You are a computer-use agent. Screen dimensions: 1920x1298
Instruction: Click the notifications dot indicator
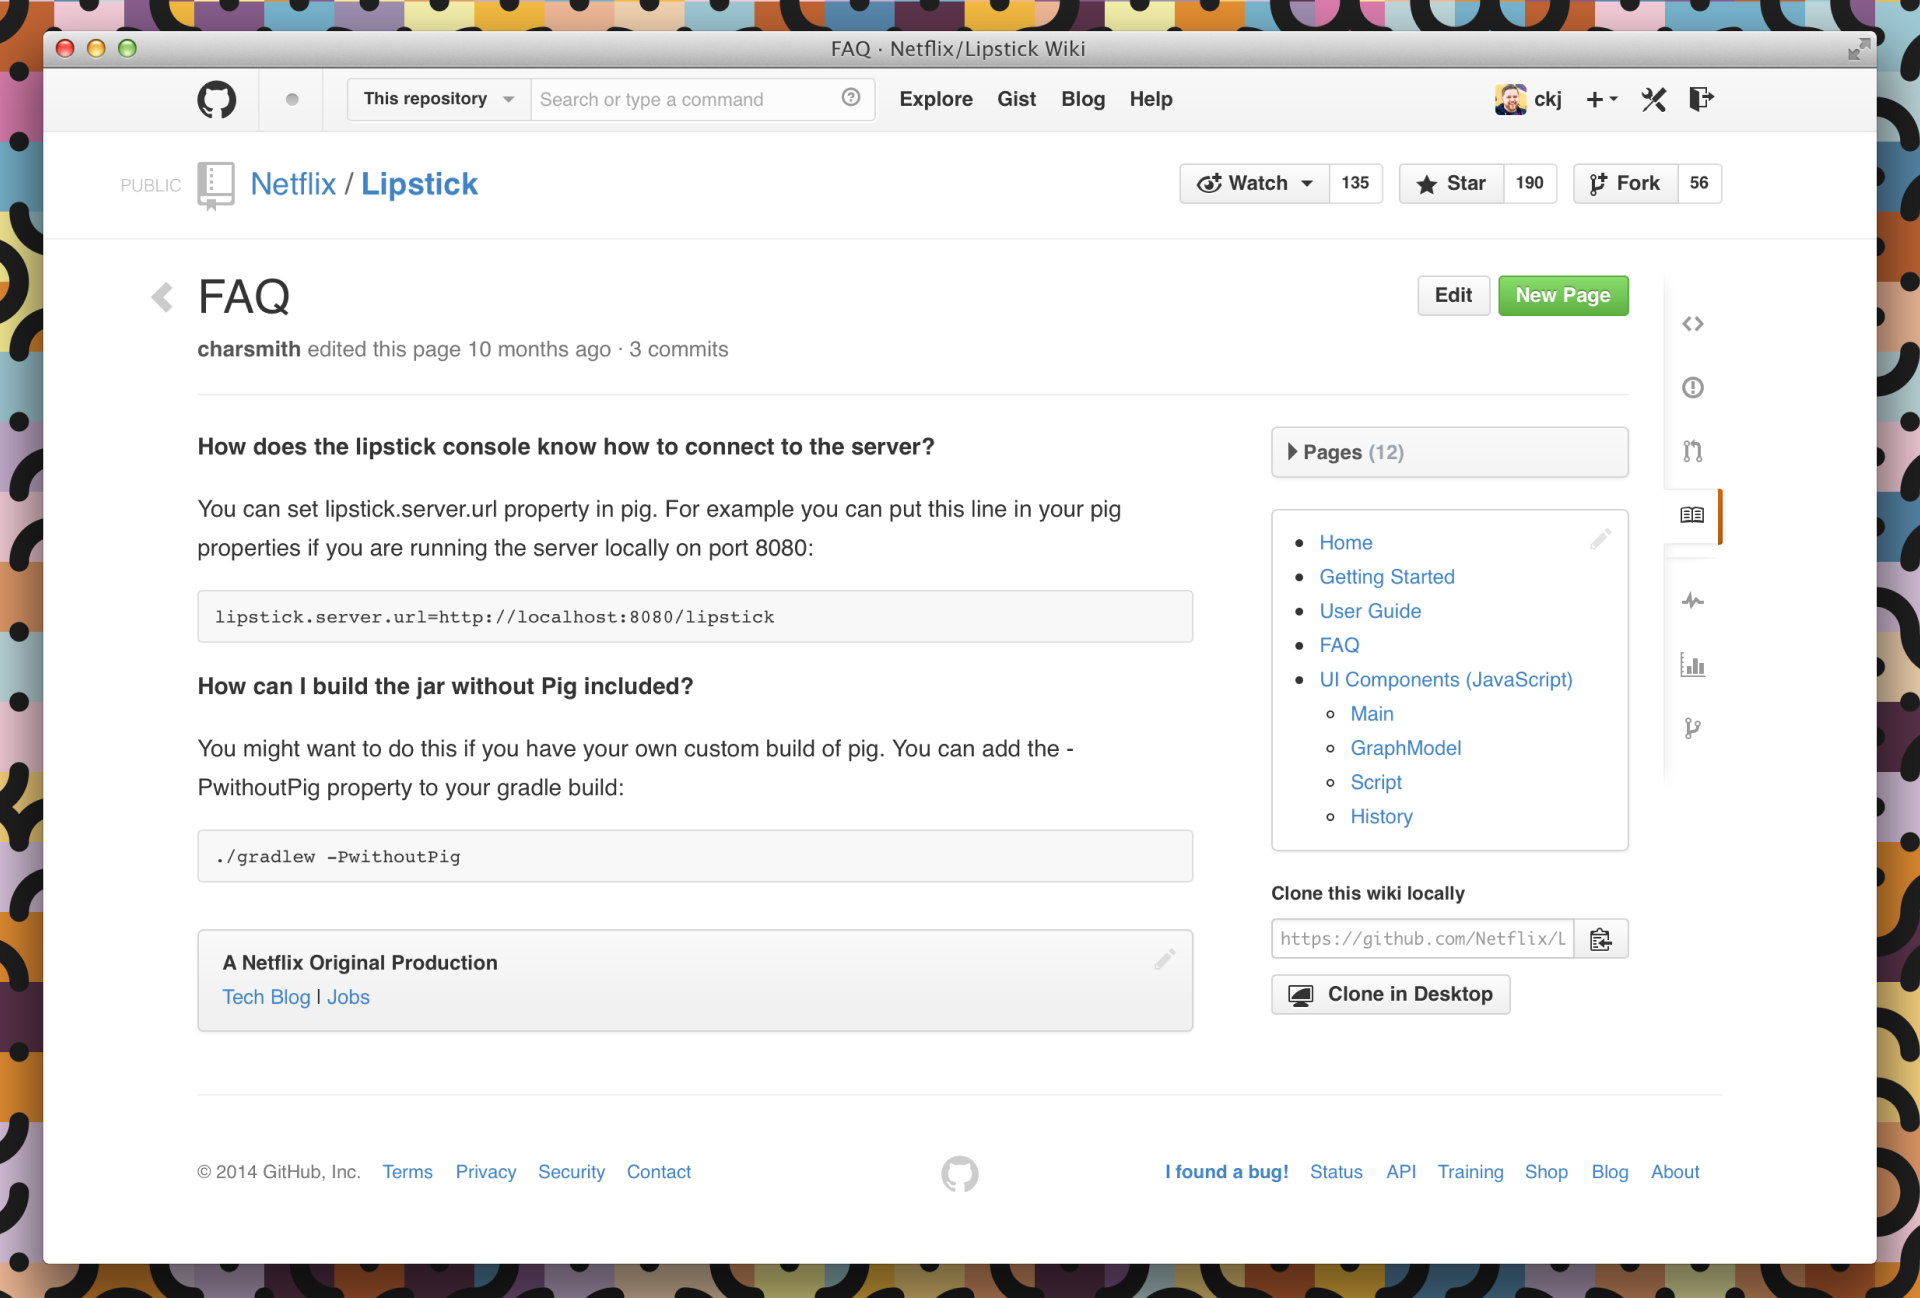tap(292, 99)
